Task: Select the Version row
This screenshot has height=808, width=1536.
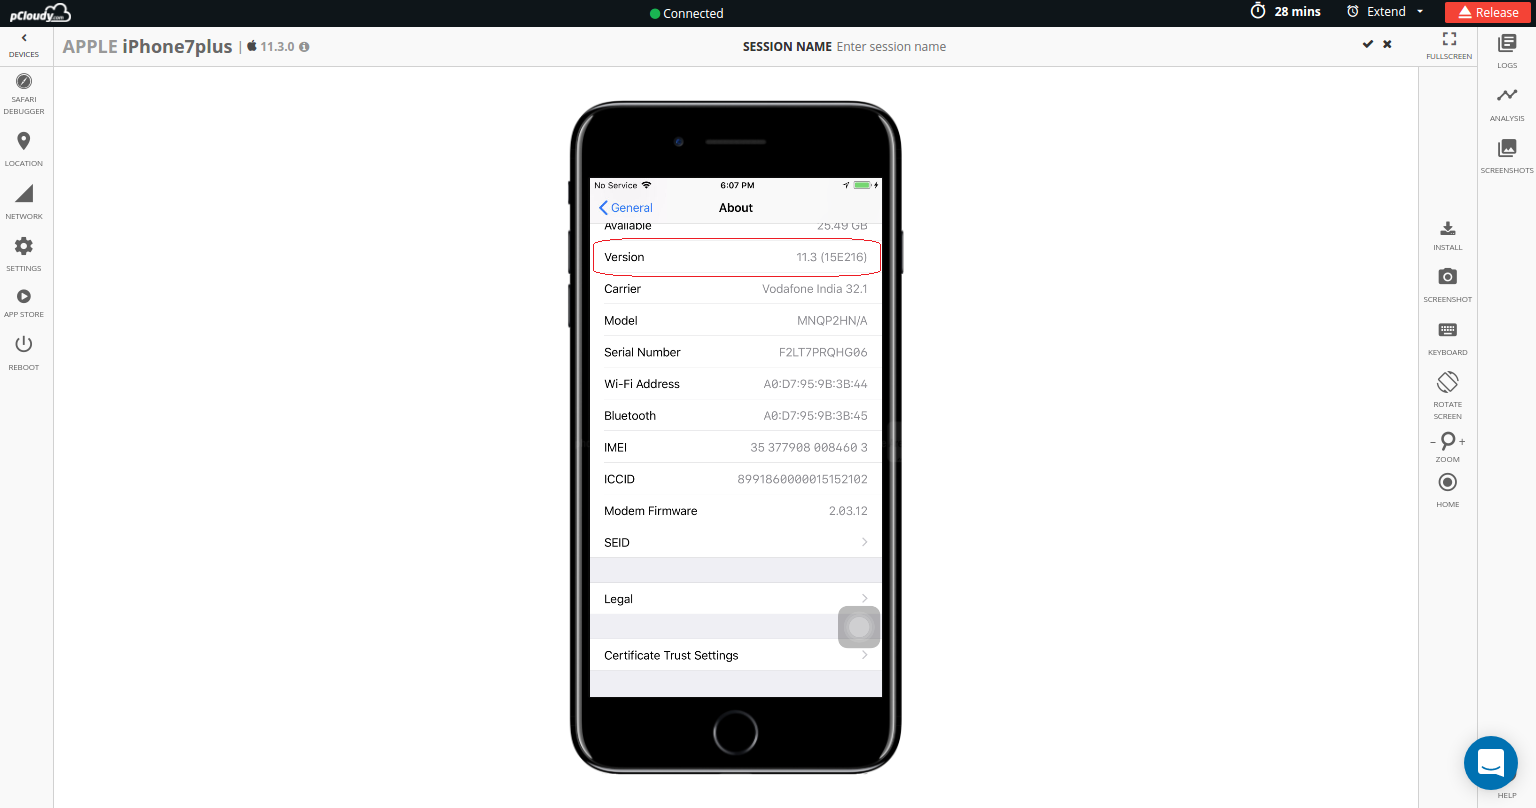Action: (736, 257)
